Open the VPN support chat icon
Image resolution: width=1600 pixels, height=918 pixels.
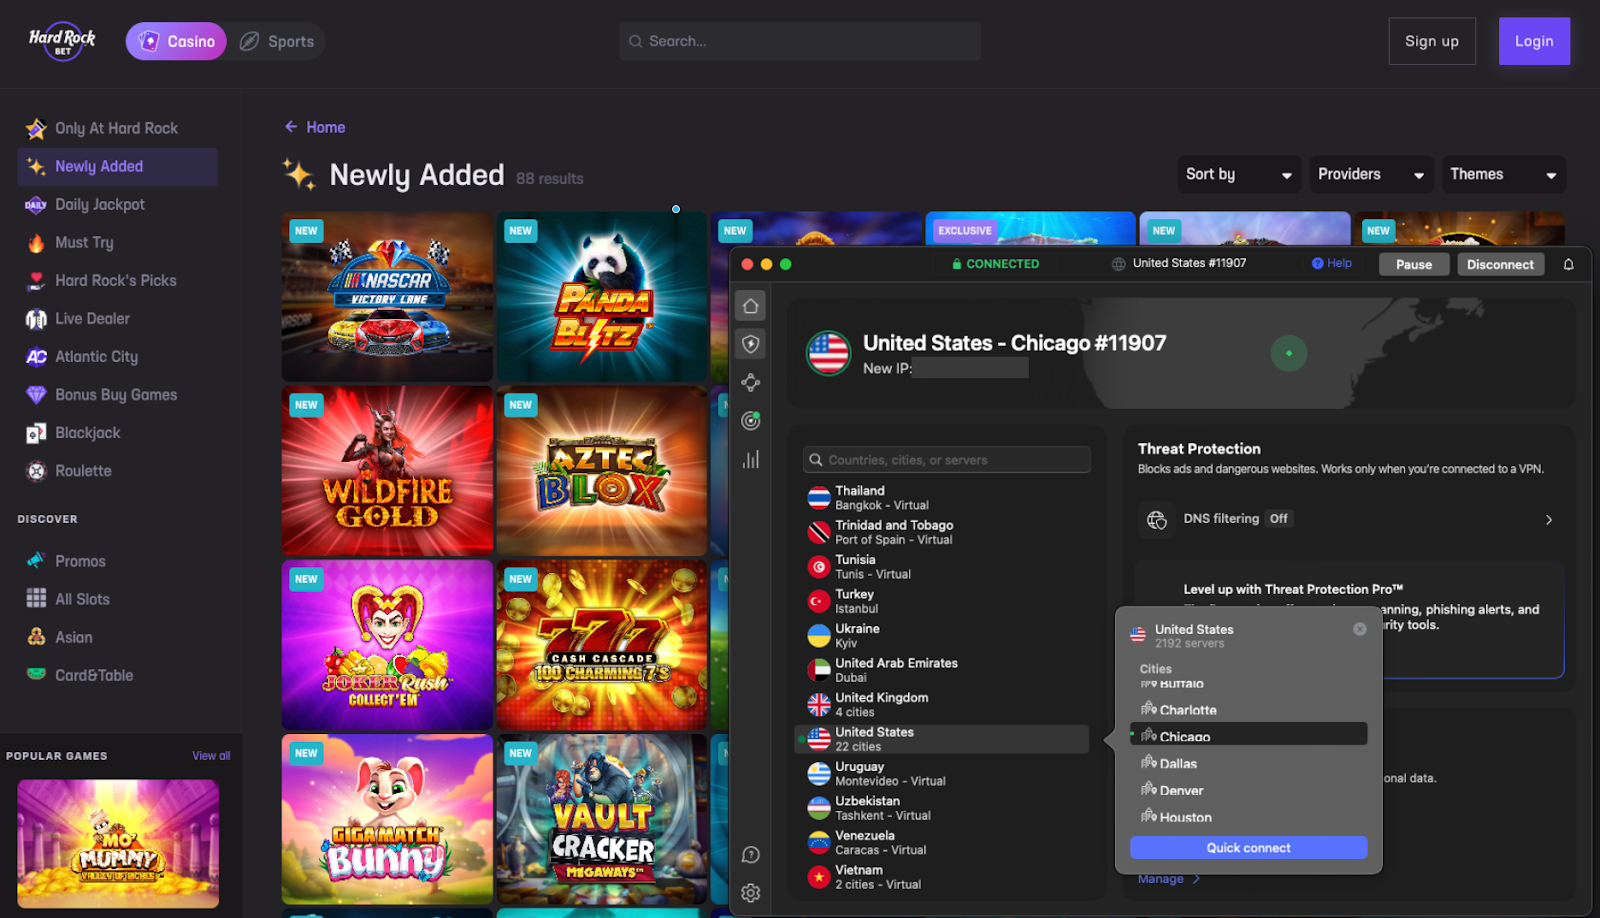(751, 855)
